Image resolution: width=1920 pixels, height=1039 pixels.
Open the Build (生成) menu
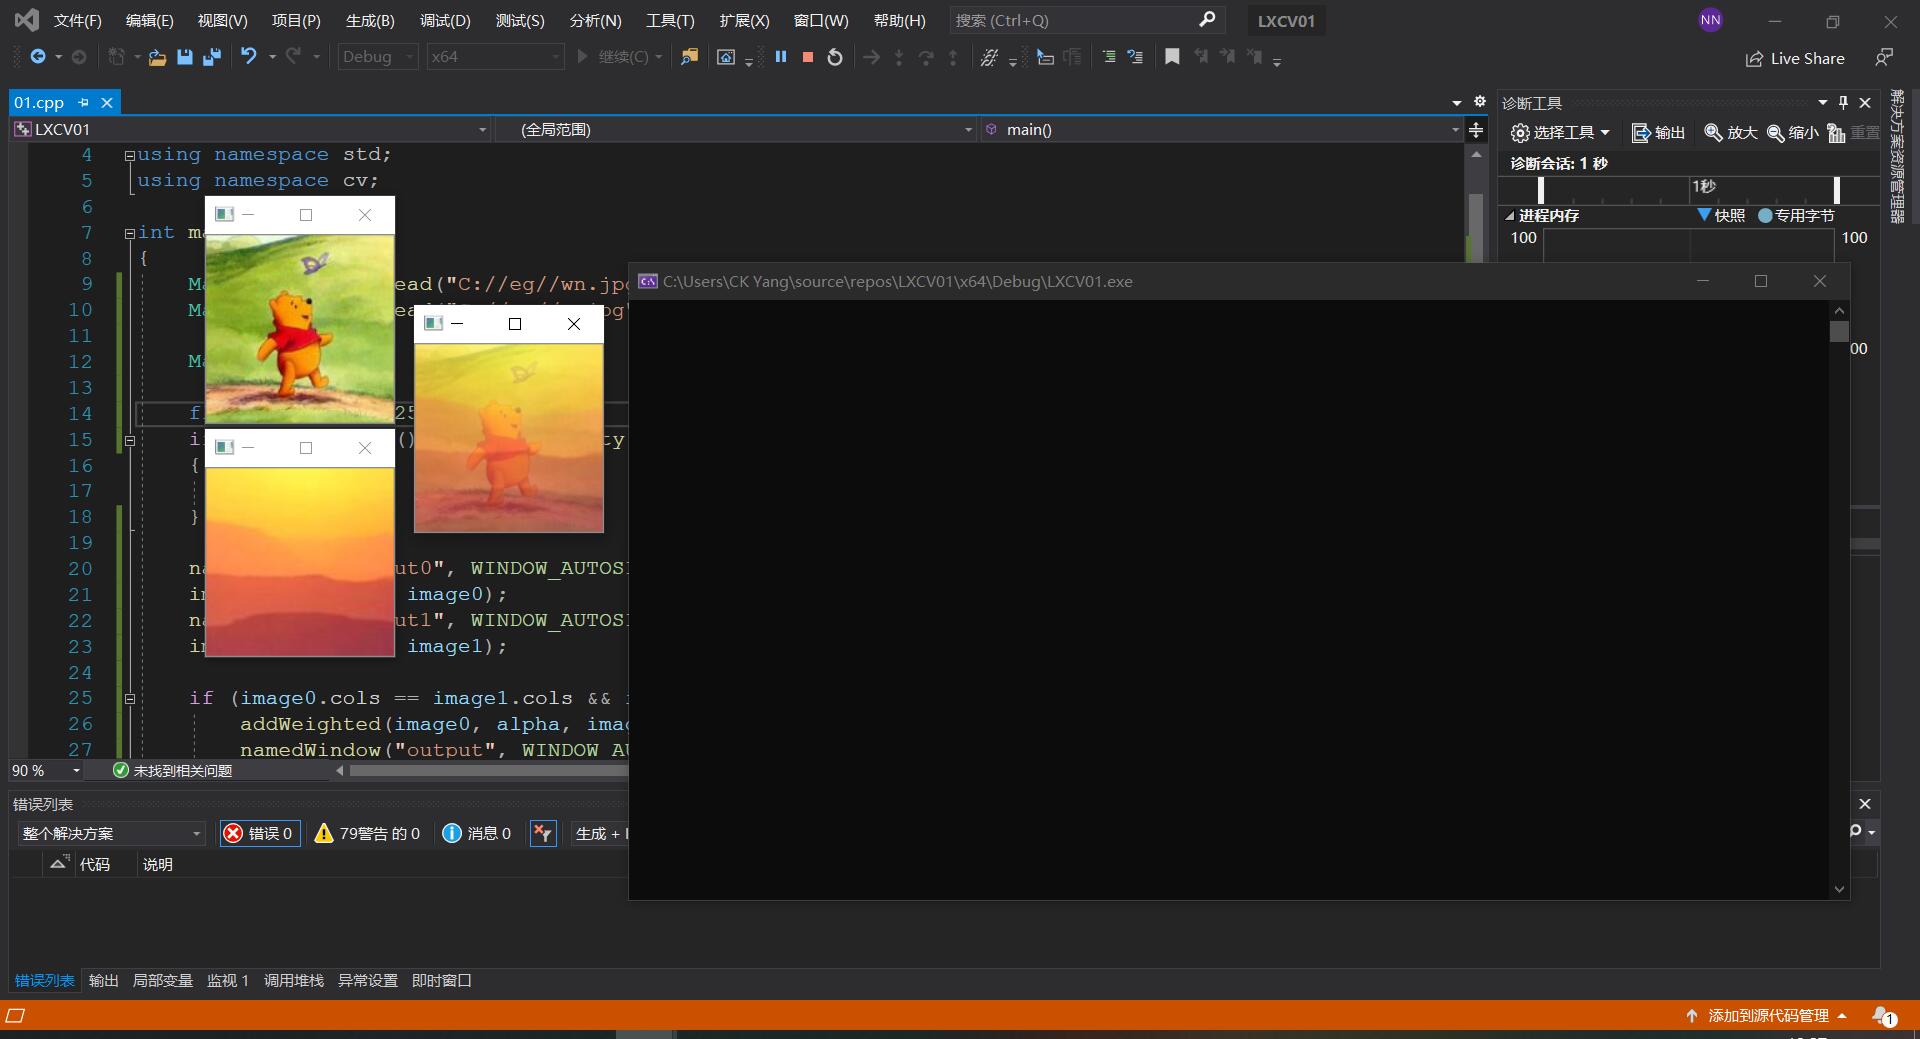tap(370, 20)
